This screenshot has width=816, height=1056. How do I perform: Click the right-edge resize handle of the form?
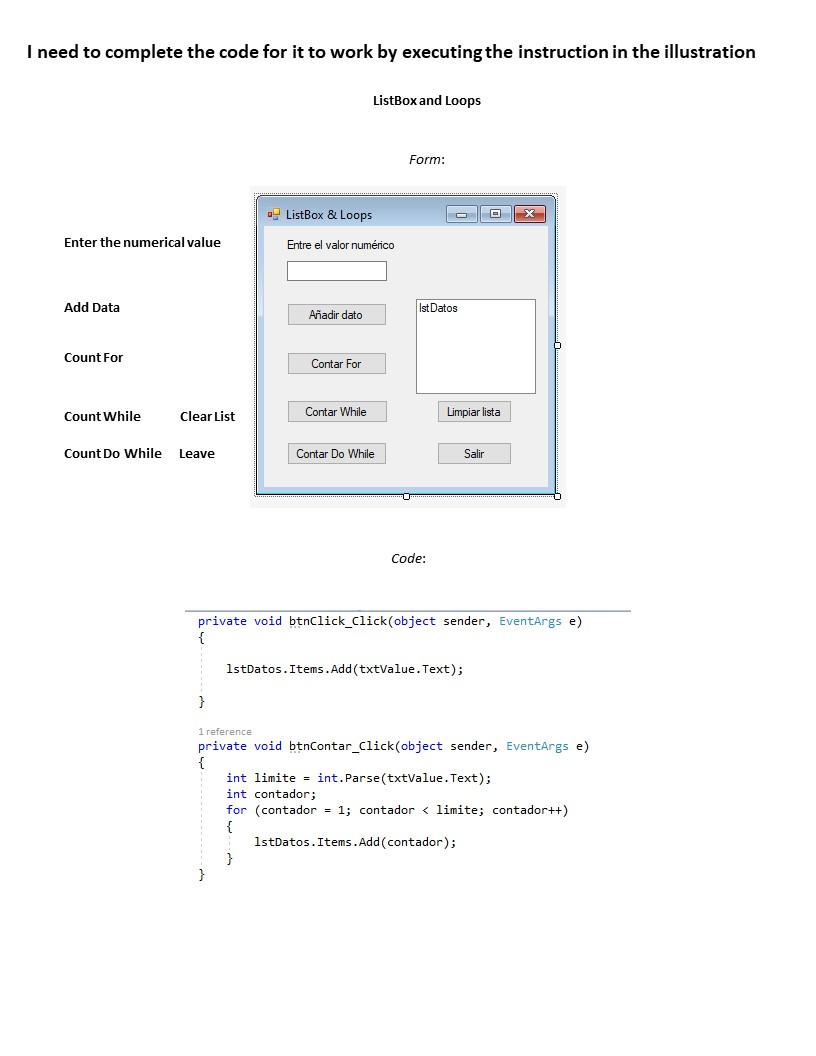557,345
